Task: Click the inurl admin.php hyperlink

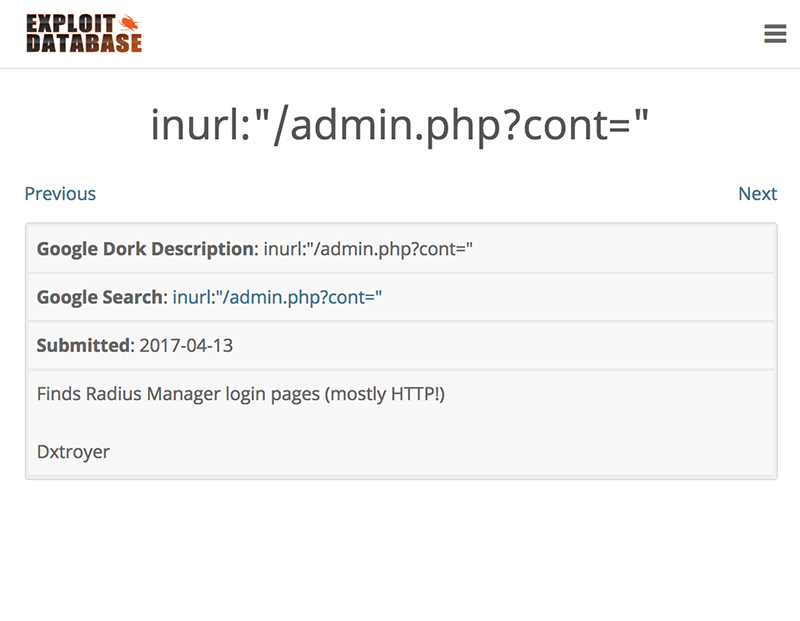Action: [277, 297]
